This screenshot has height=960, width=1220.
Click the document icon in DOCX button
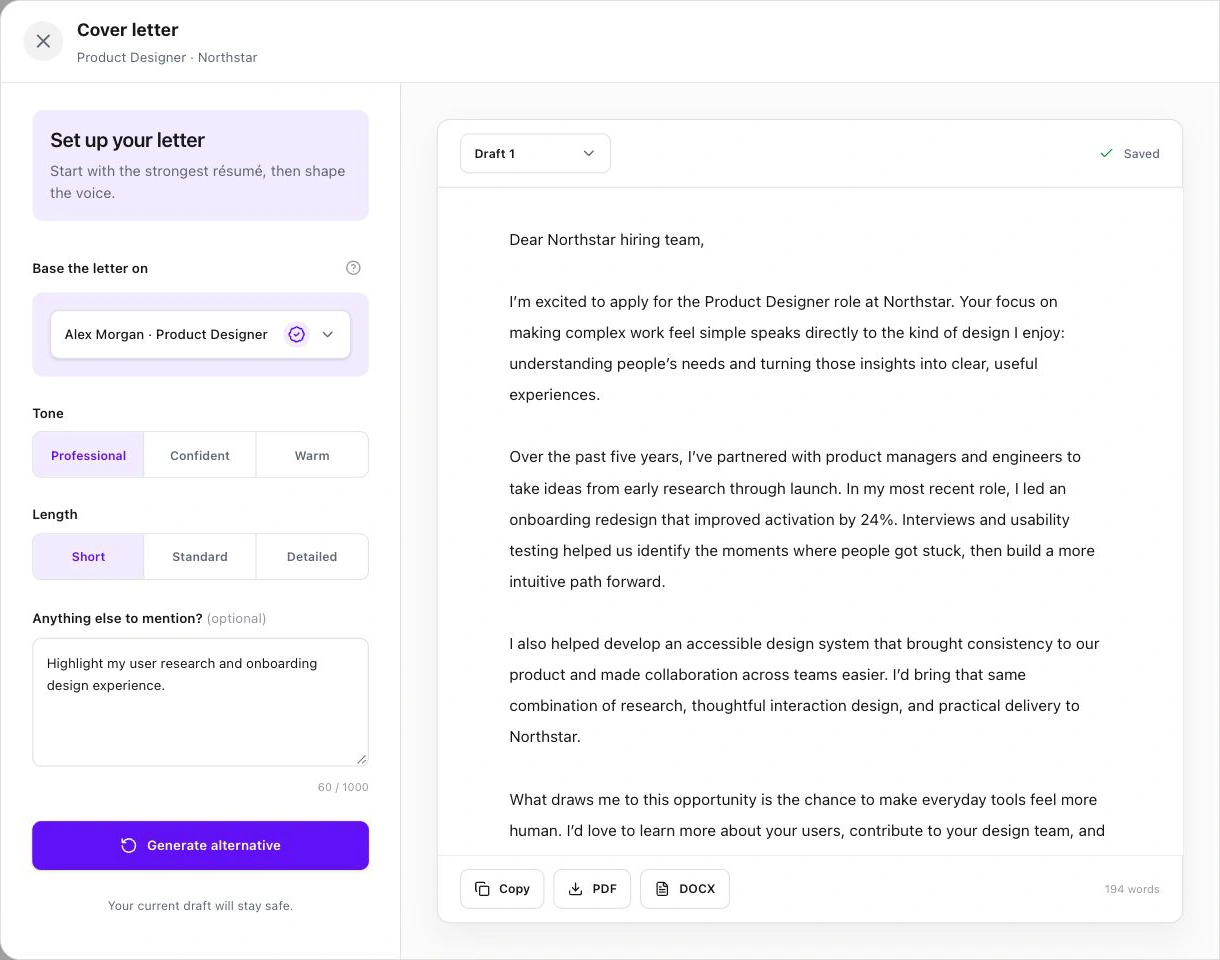coord(662,889)
